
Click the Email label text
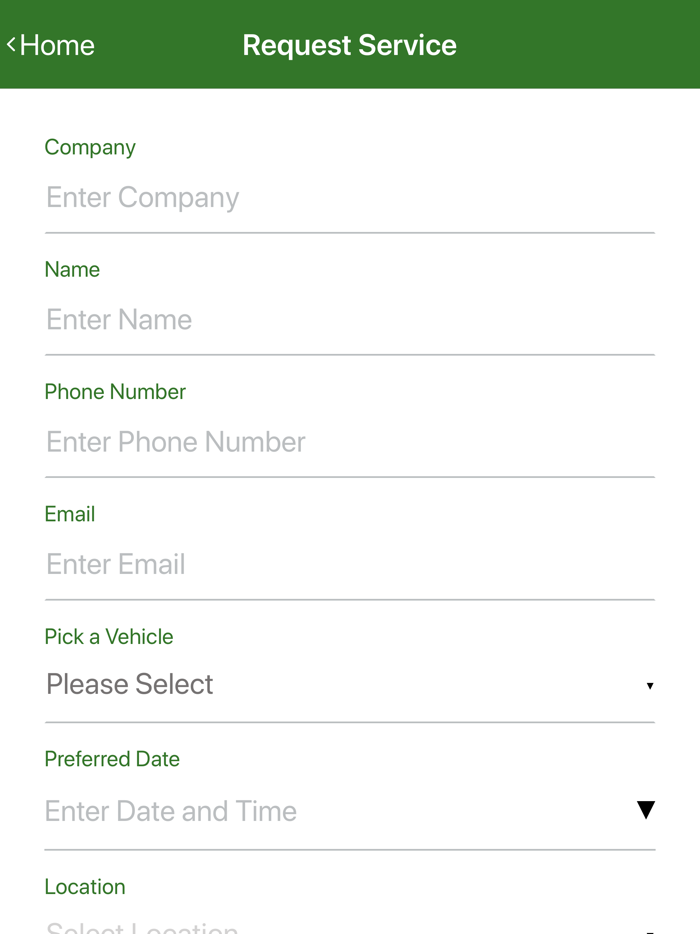tap(69, 514)
